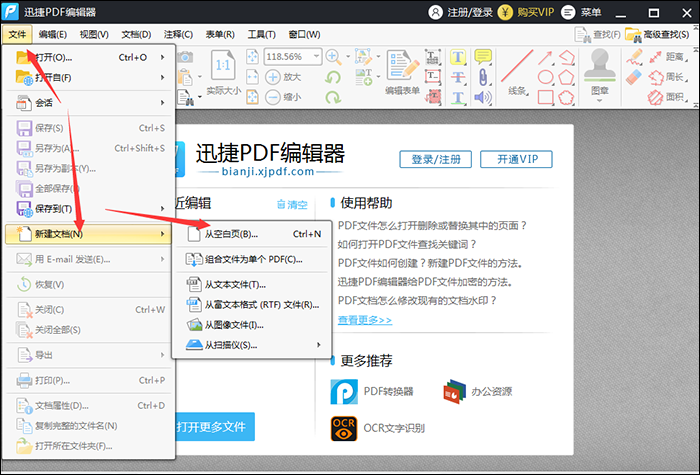
Task: Click the 清空 recent list link
Action: (292, 204)
